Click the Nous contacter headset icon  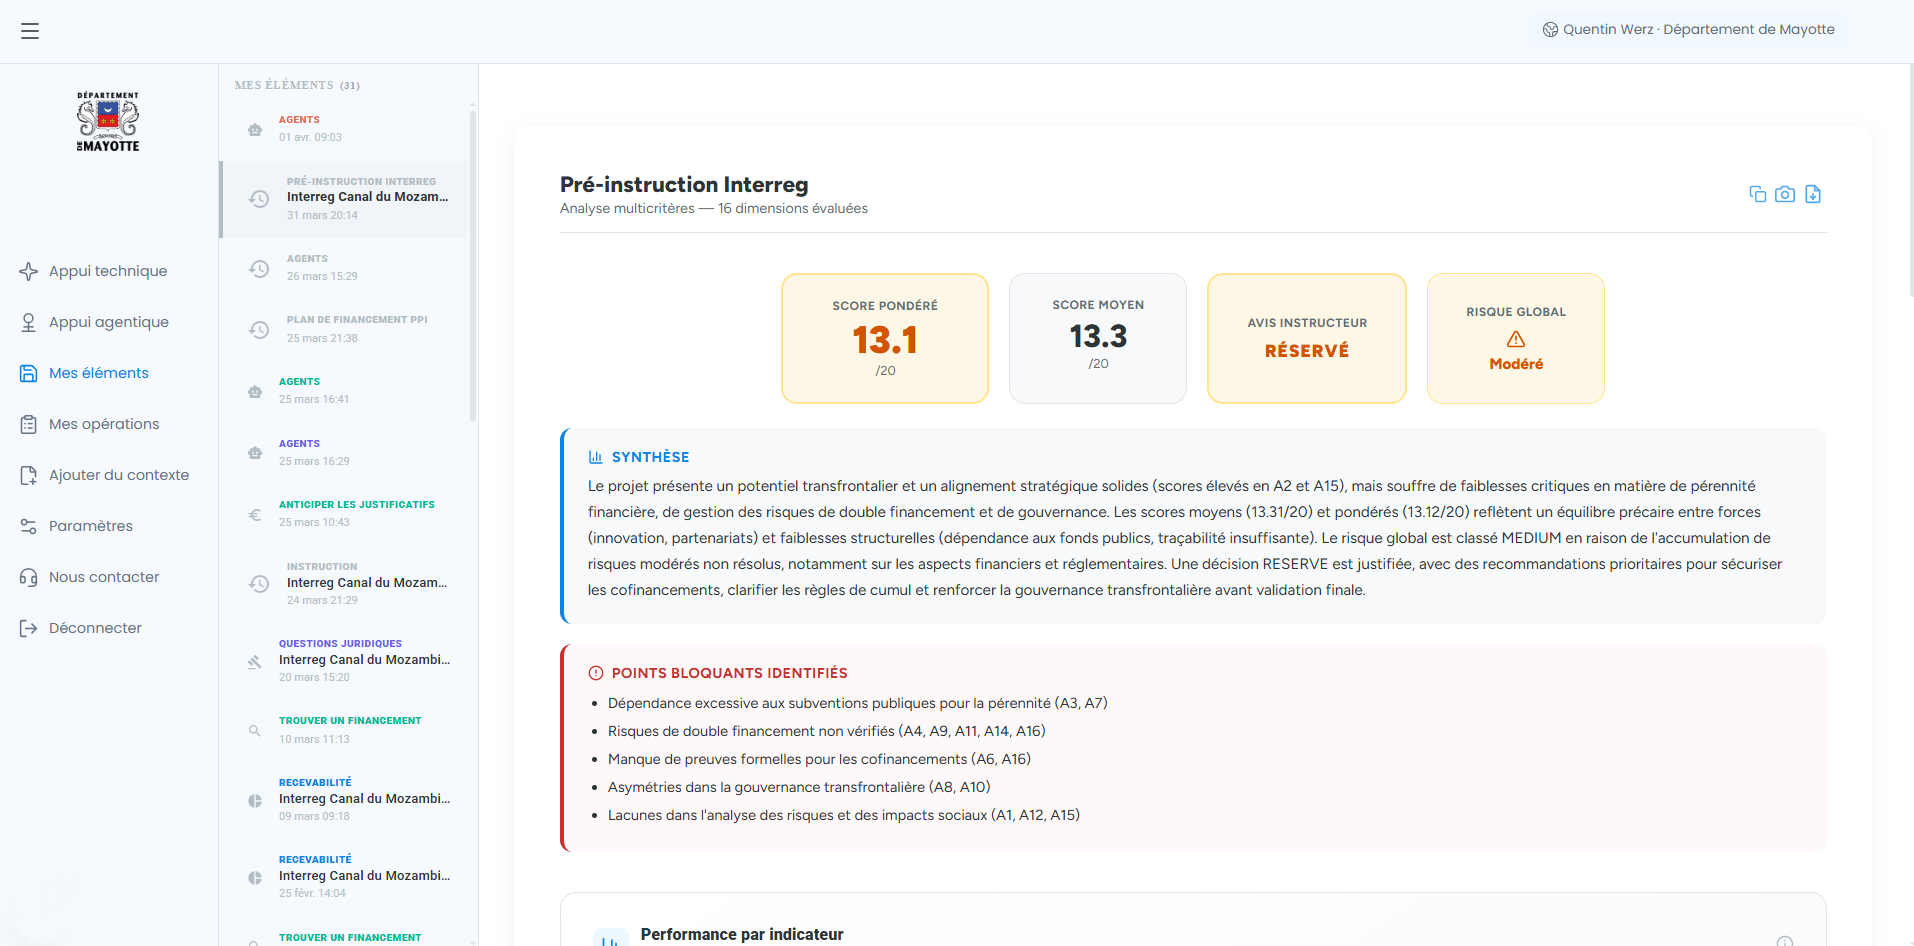click(x=29, y=577)
